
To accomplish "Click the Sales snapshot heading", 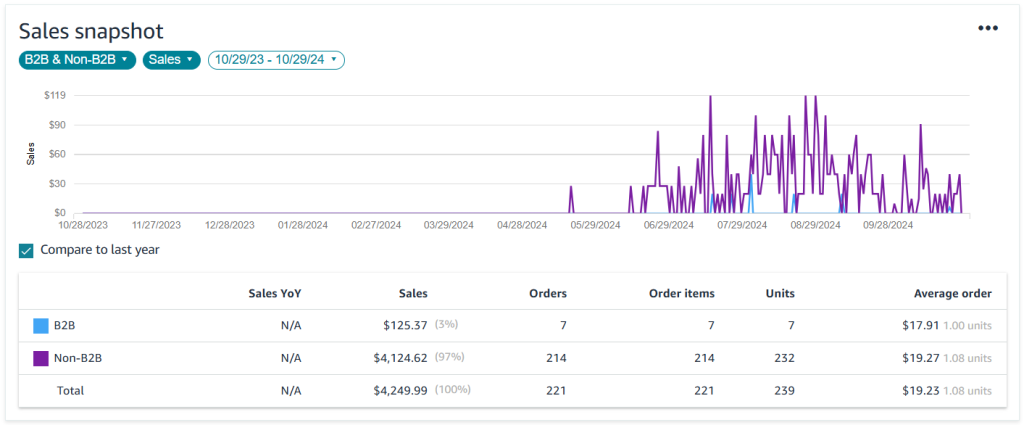I will click(91, 31).
